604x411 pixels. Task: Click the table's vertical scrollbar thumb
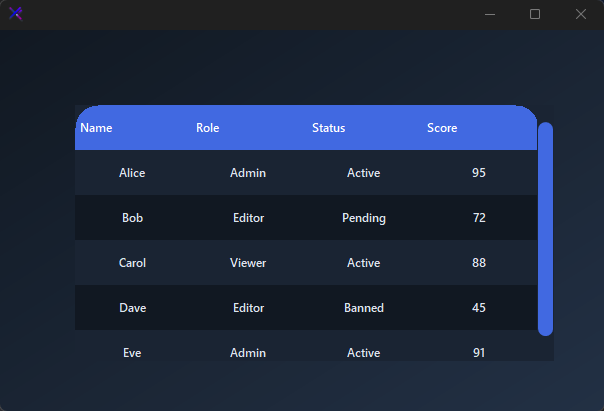[545, 229]
